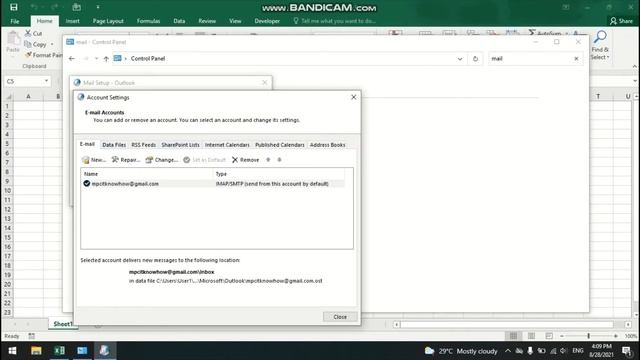Click the Share button in Excel
This screenshot has height=360, width=640.
click(x=621, y=21)
